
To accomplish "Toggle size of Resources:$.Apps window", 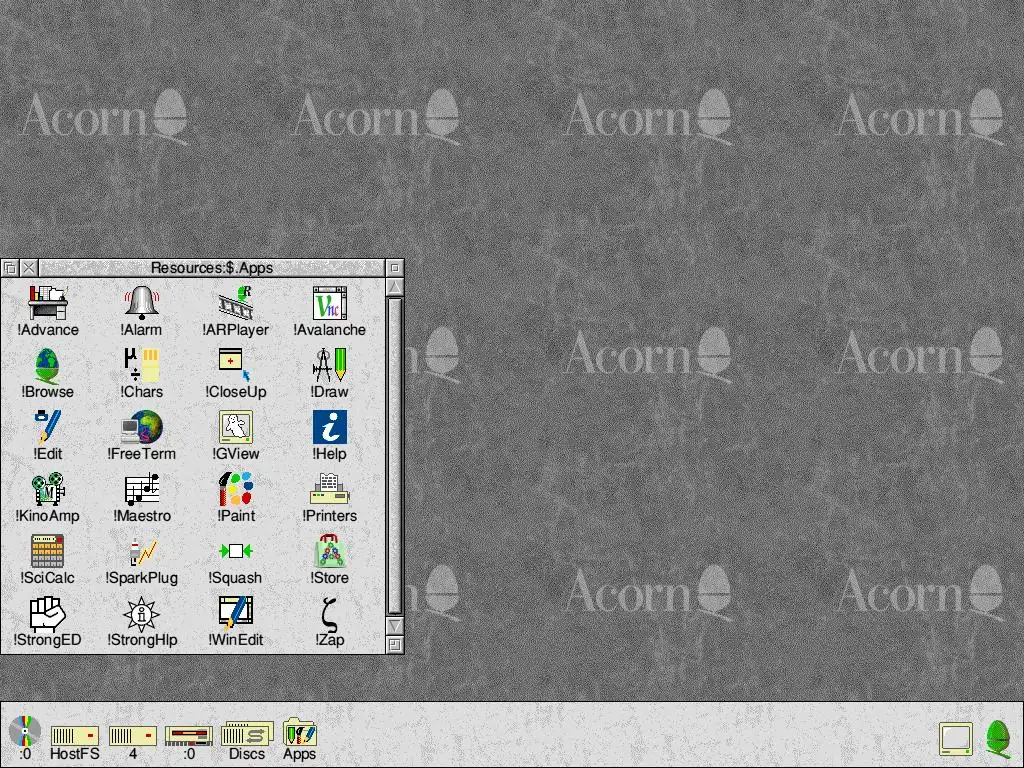I will 394,268.
